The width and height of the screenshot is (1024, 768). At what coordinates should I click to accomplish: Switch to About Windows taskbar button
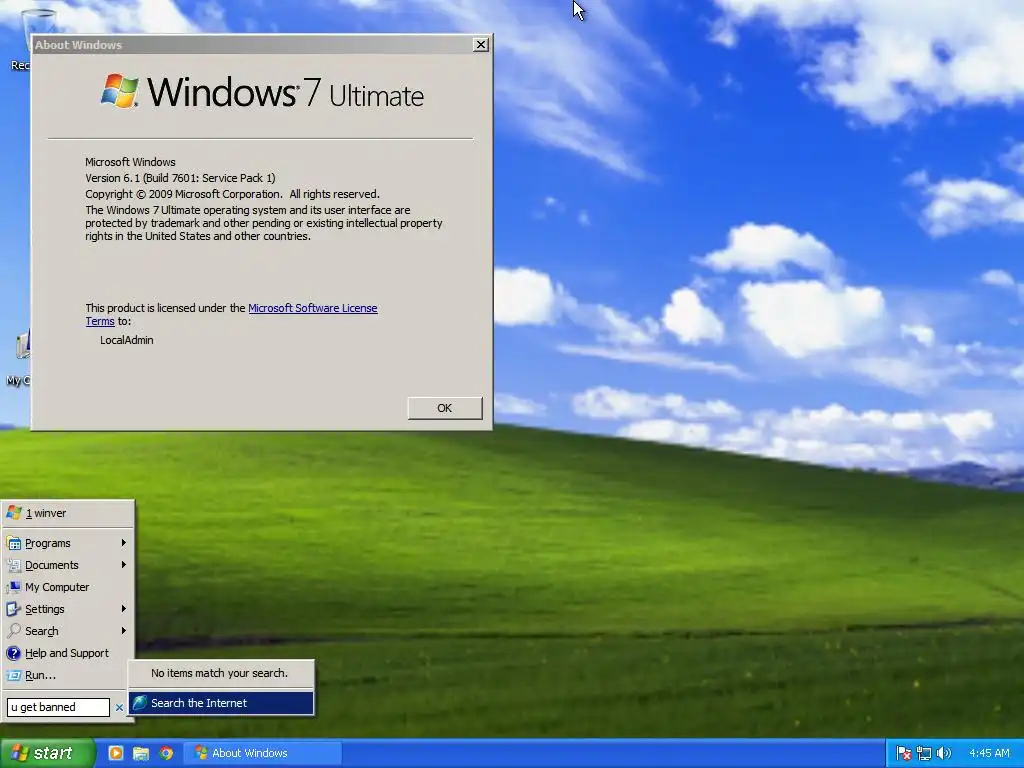(x=262, y=753)
